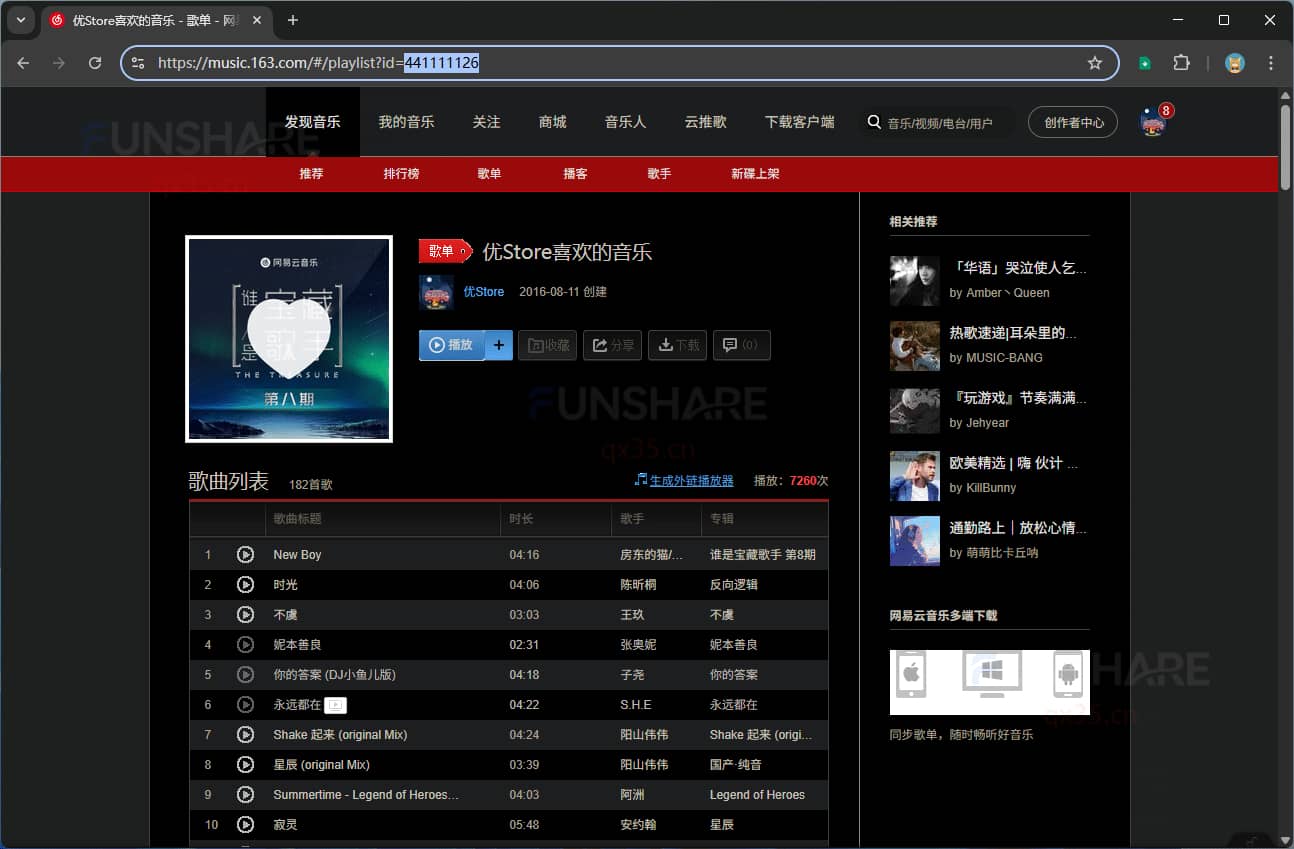Select 歌单 from the red navigation bar
Screen dimensions: 1294x849
click(489, 173)
